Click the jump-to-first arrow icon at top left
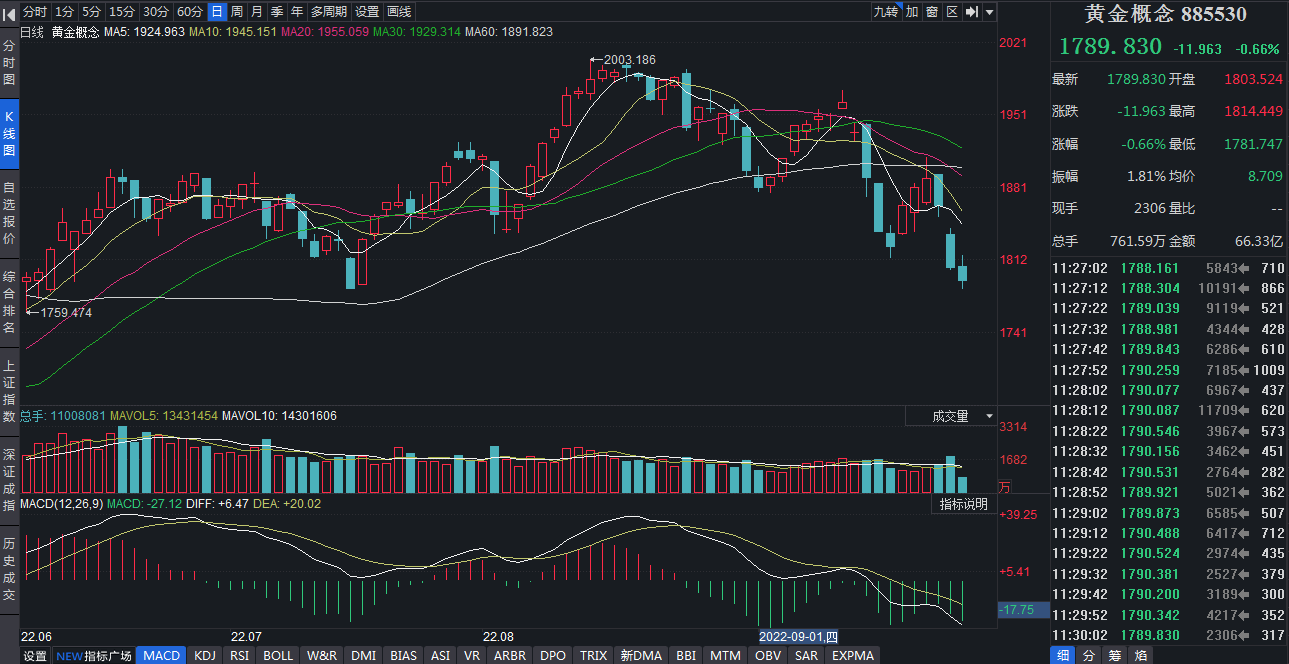1289x664 pixels. pyautogui.click(x=9, y=12)
